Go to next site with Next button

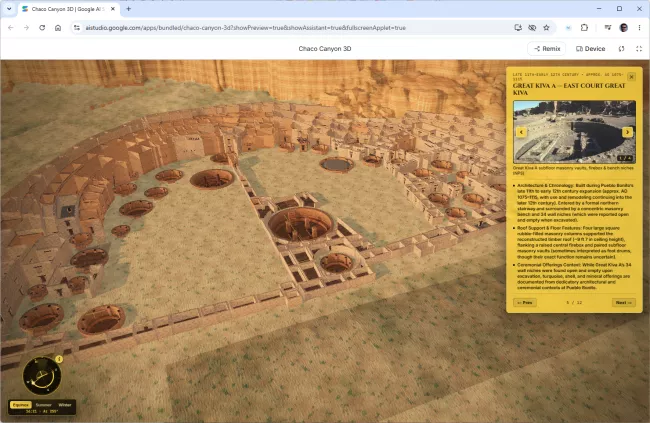point(623,303)
